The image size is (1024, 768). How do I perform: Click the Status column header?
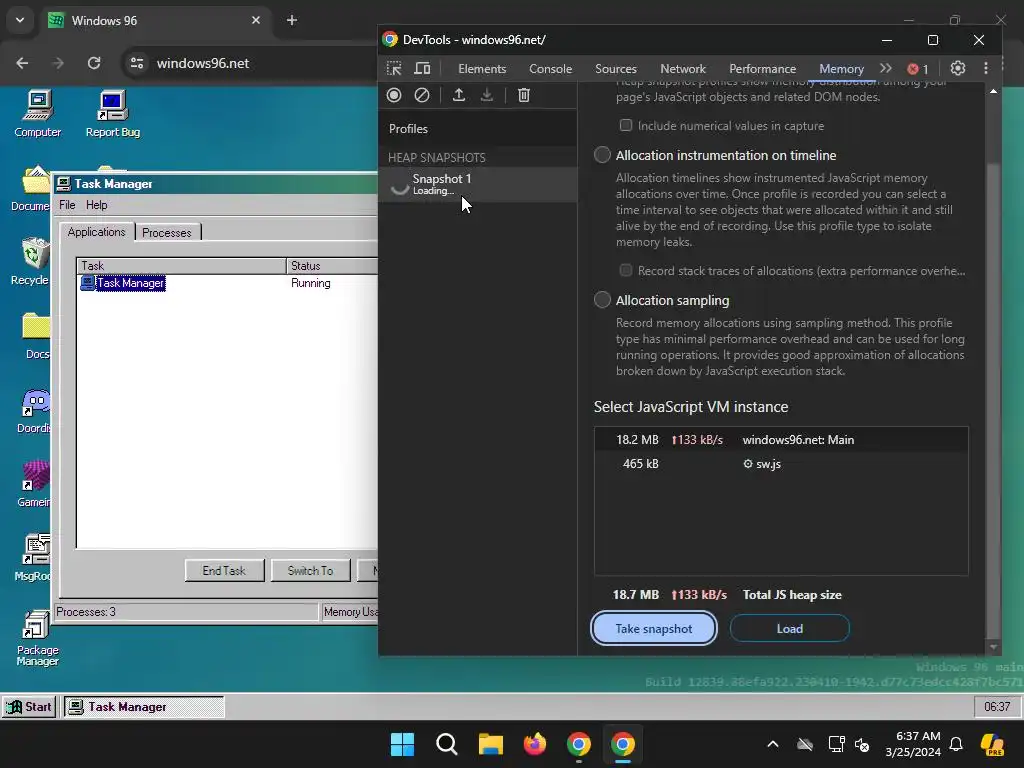tap(332, 266)
